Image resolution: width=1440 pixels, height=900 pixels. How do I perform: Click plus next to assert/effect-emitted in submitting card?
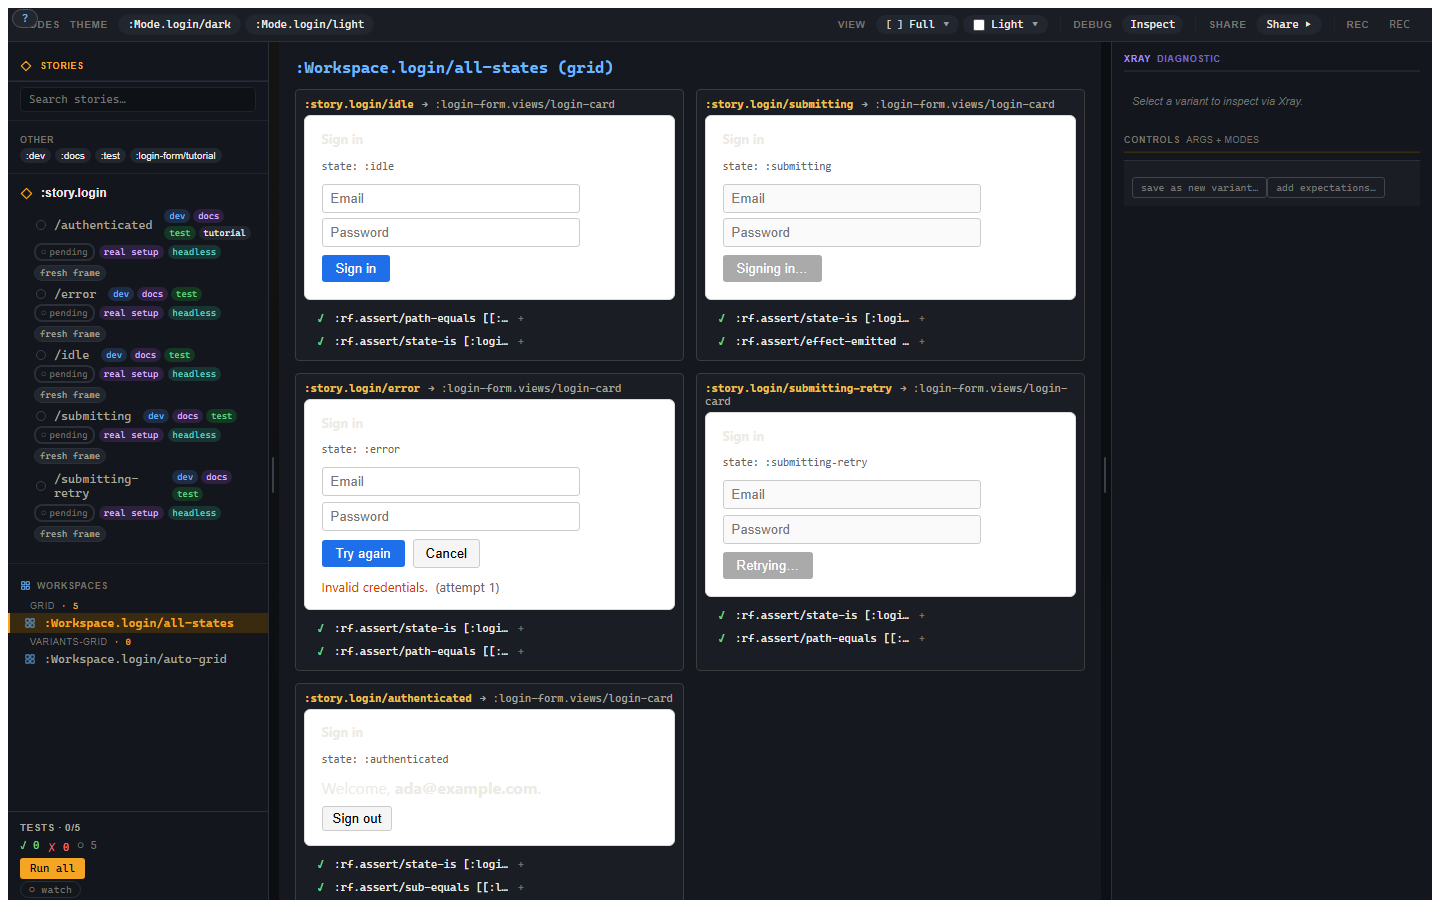[922, 342]
